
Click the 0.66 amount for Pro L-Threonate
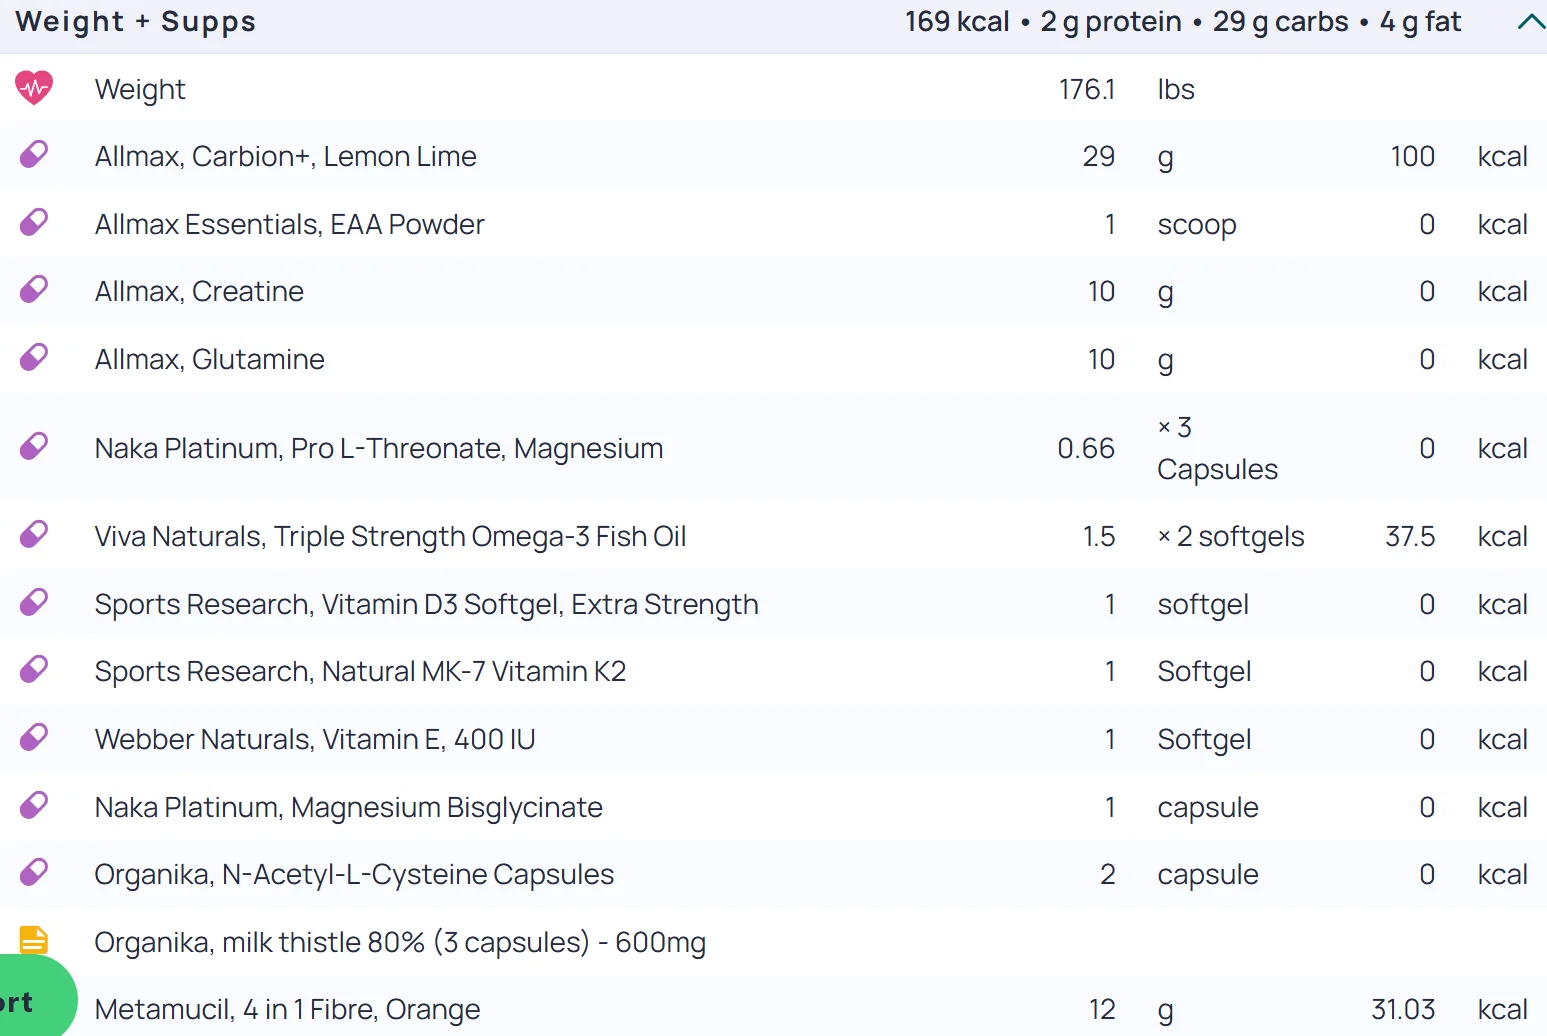point(1086,448)
